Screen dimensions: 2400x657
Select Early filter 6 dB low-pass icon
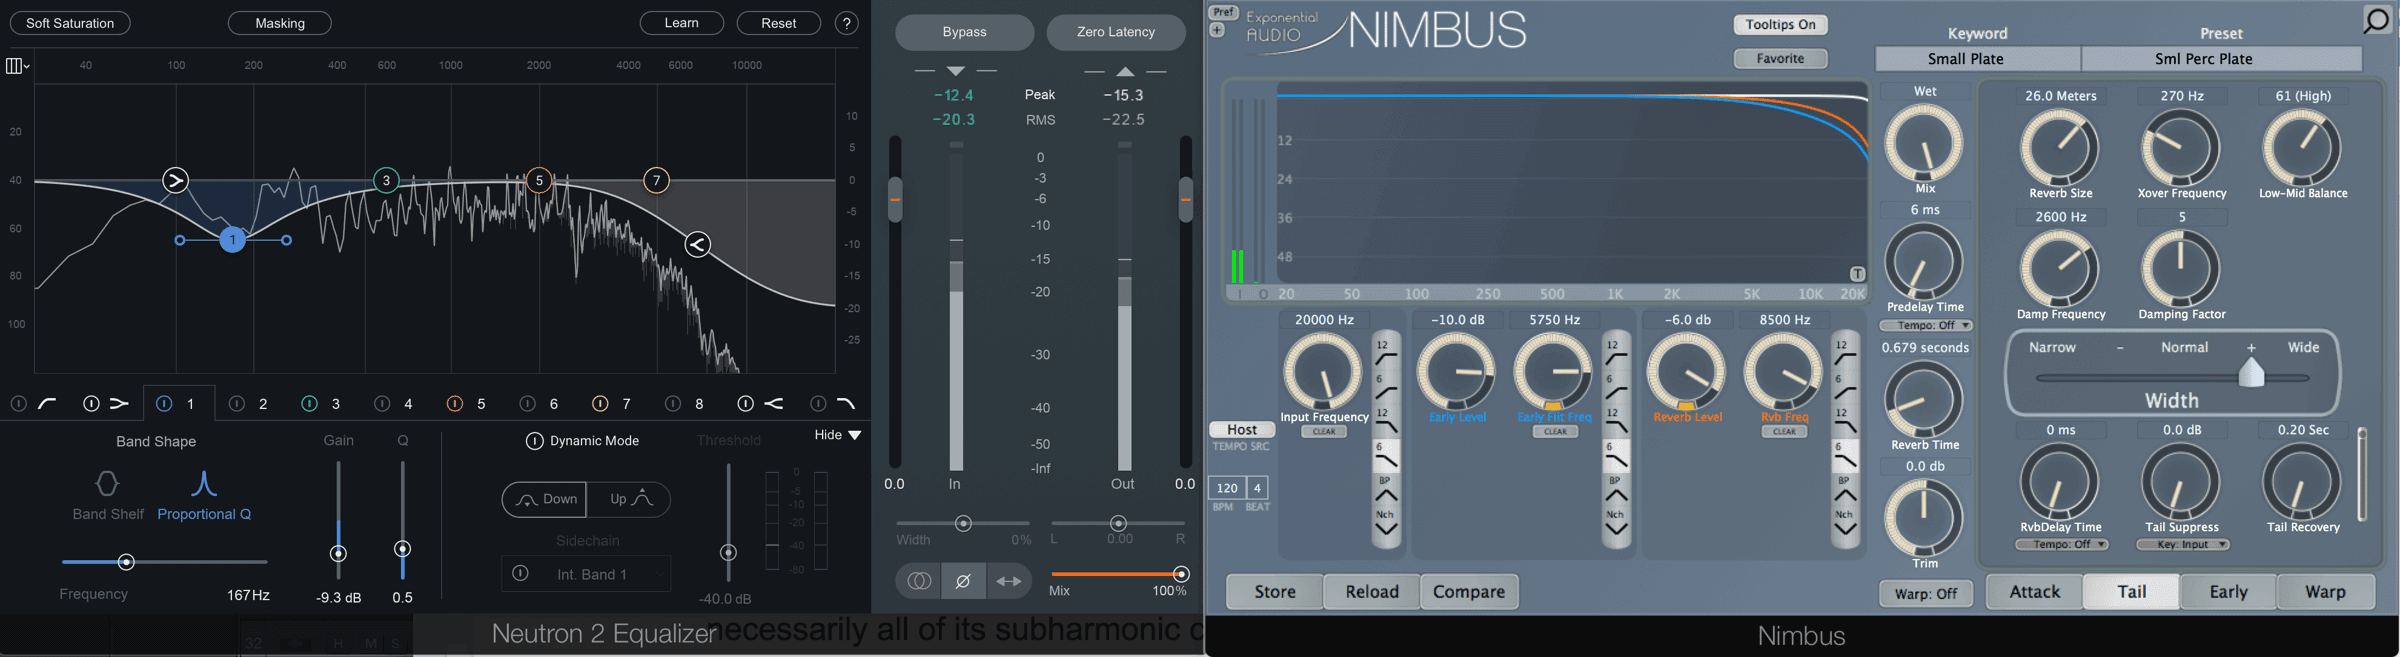1615,454
